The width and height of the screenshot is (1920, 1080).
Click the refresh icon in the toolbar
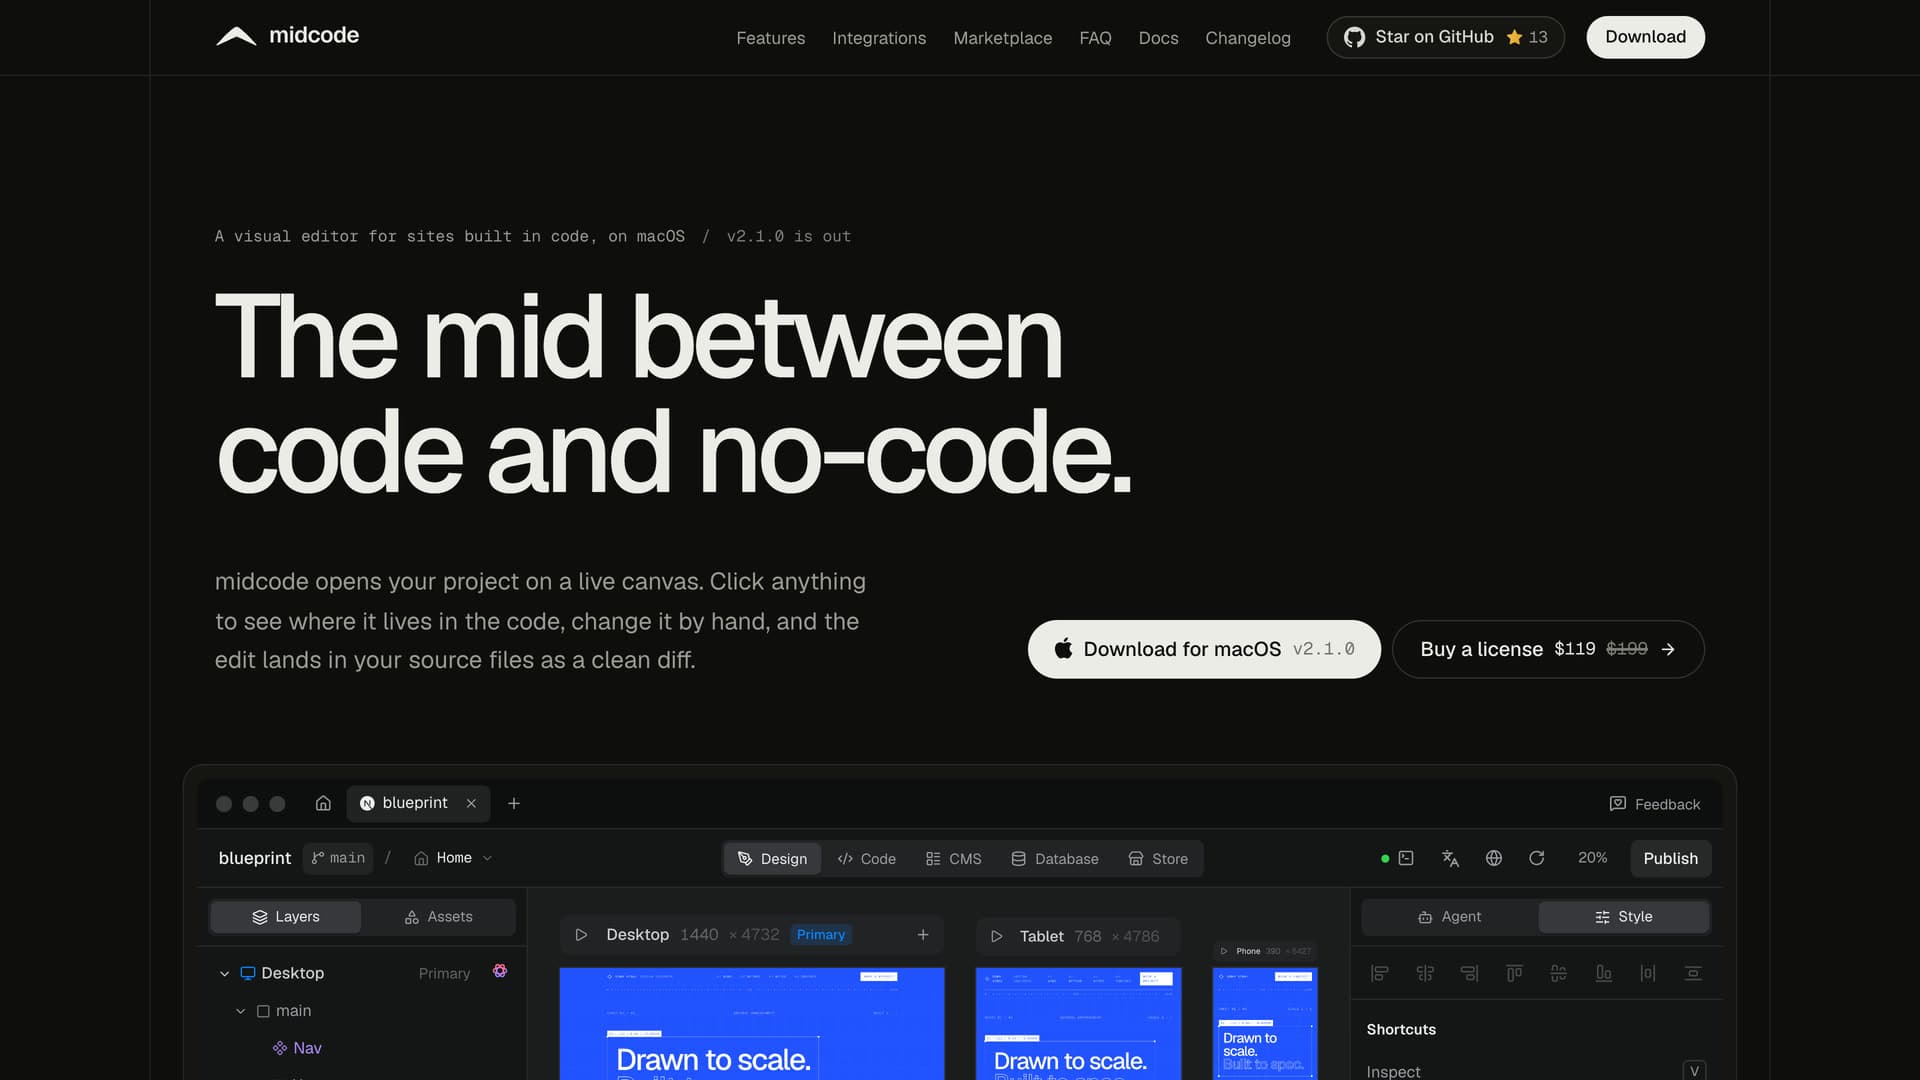(x=1537, y=858)
